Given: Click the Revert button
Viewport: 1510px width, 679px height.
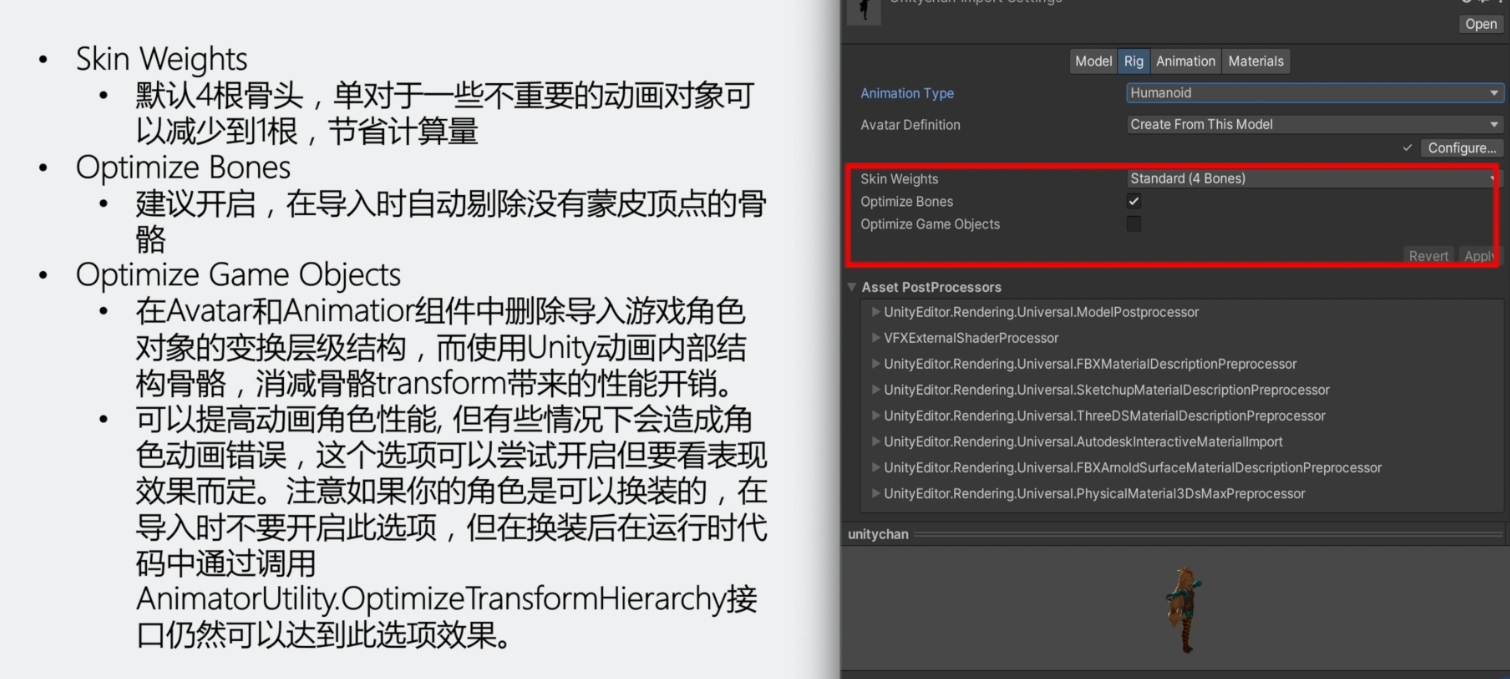Looking at the screenshot, I should point(1428,256).
